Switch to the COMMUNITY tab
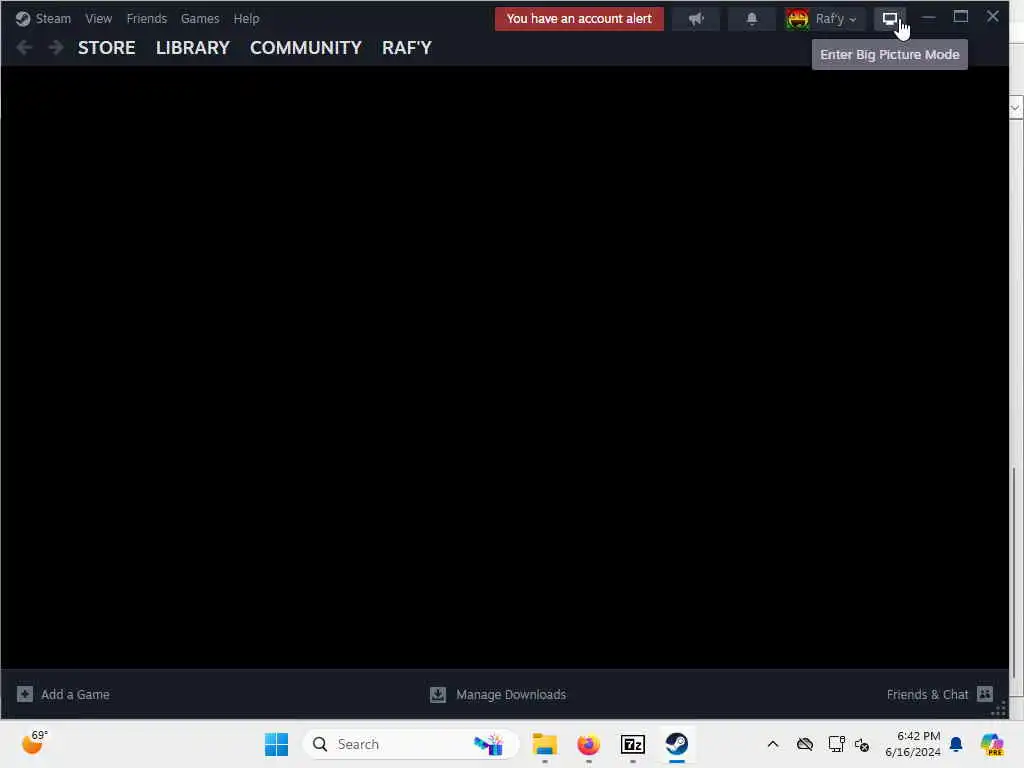The image size is (1024, 768). [306, 48]
